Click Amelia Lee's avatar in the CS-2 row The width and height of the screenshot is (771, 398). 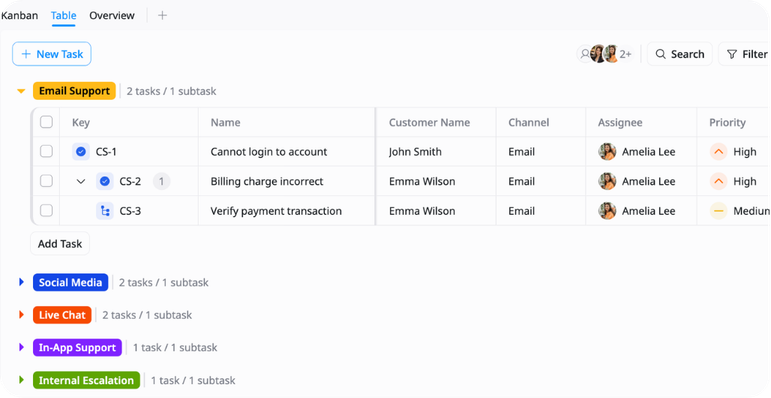(x=607, y=182)
